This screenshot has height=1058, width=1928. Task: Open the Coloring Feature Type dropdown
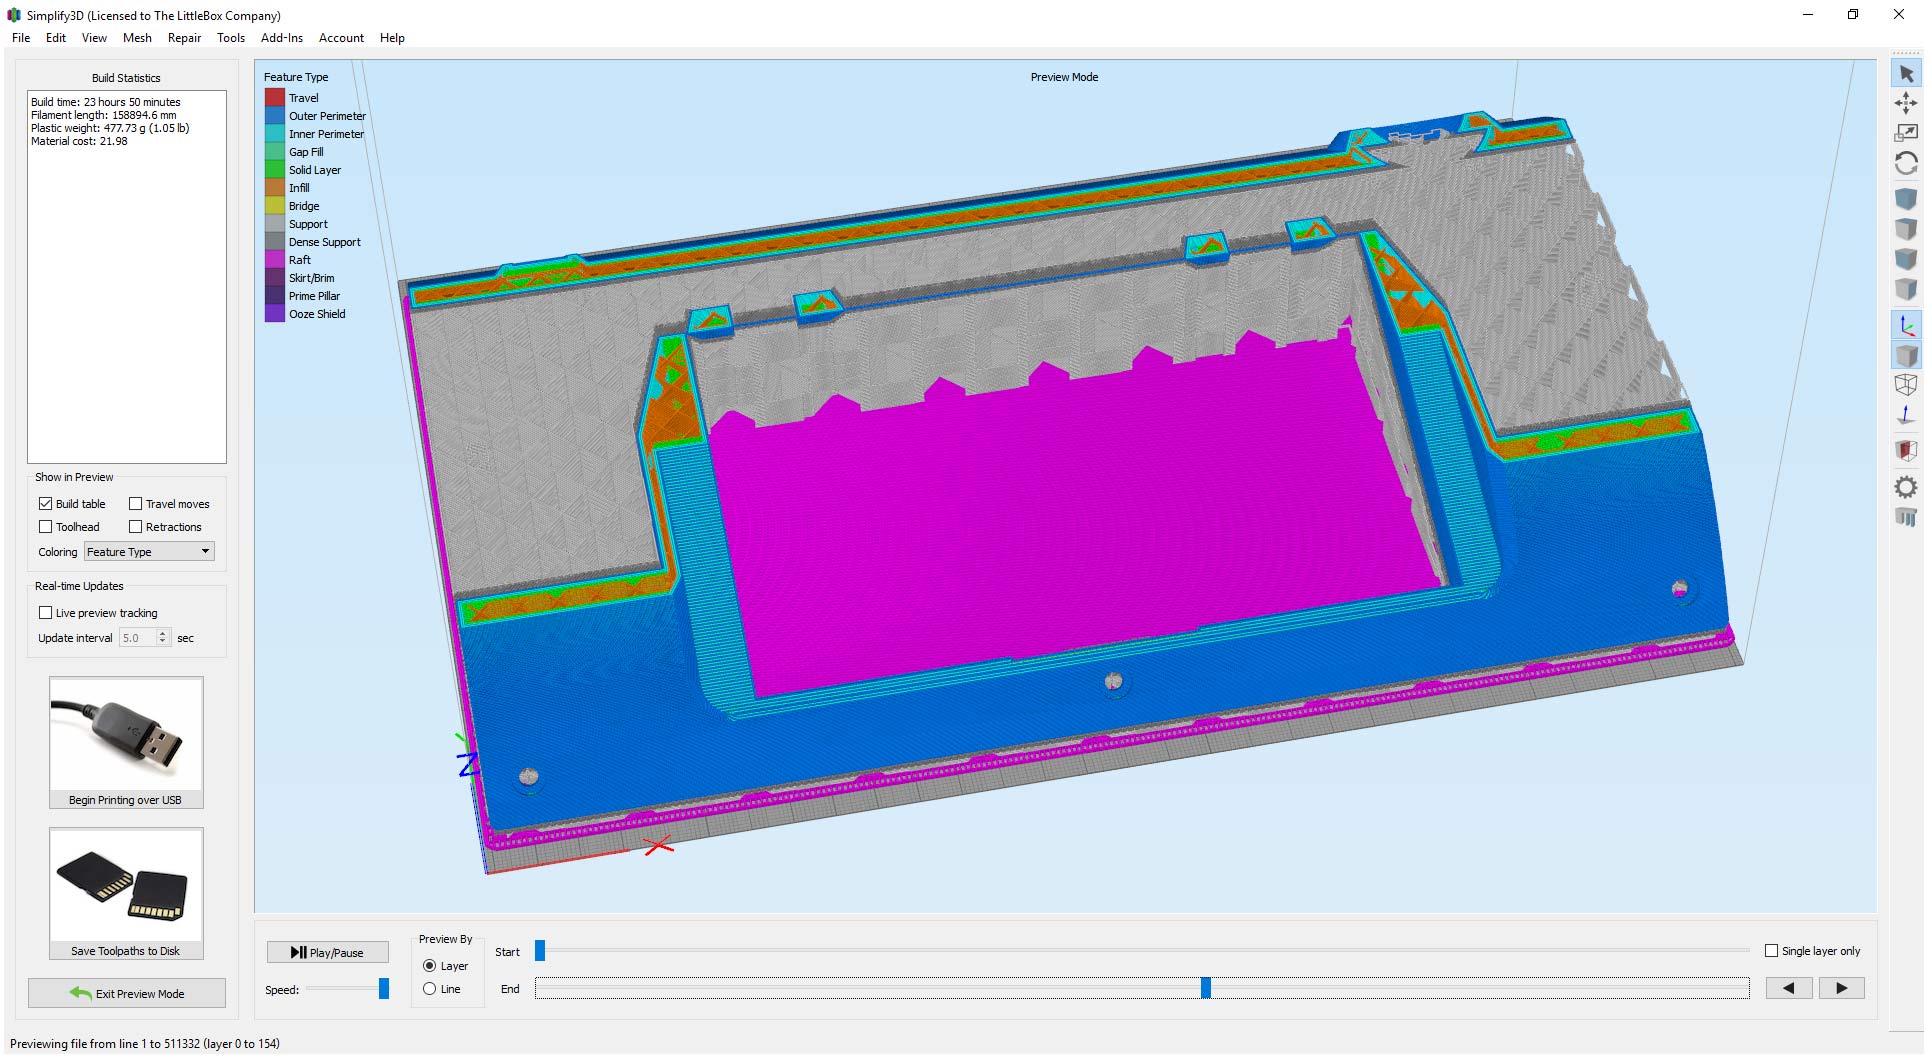point(149,552)
